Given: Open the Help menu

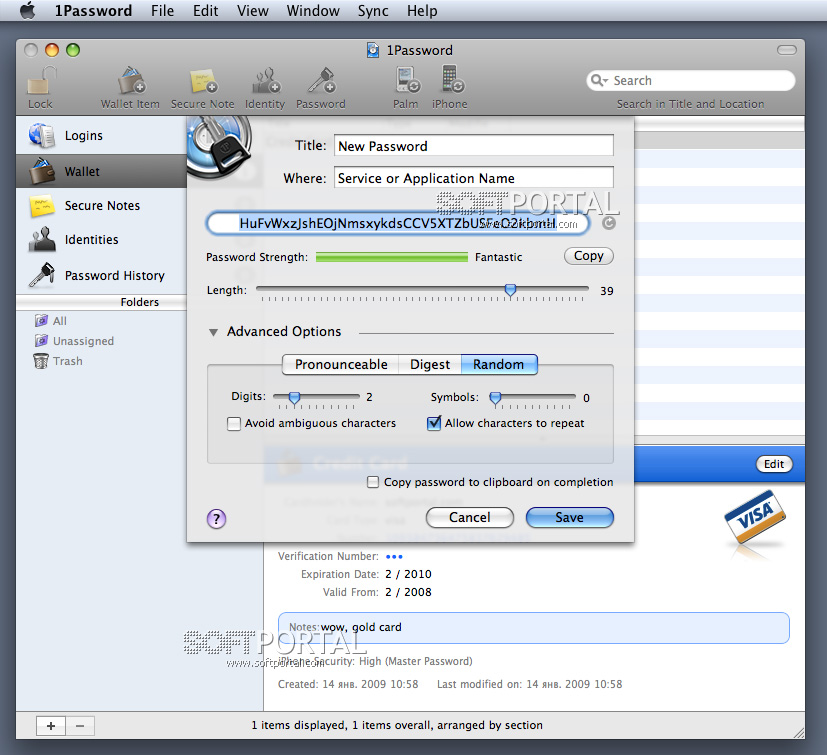Looking at the screenshot, I should coord(422,11).
